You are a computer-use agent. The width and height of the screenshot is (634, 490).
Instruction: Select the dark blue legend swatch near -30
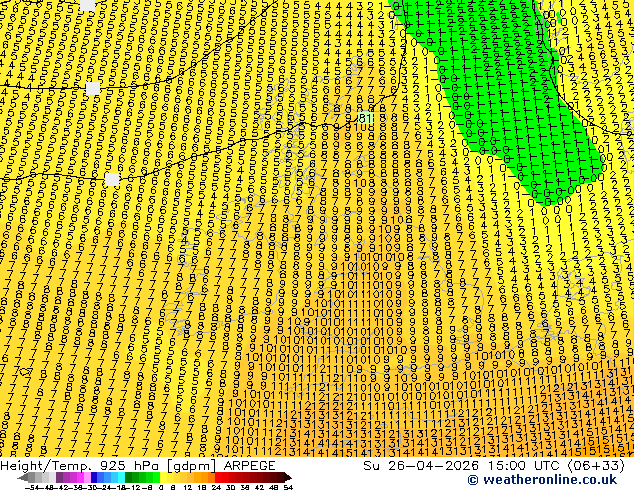(x=94, y=477)
